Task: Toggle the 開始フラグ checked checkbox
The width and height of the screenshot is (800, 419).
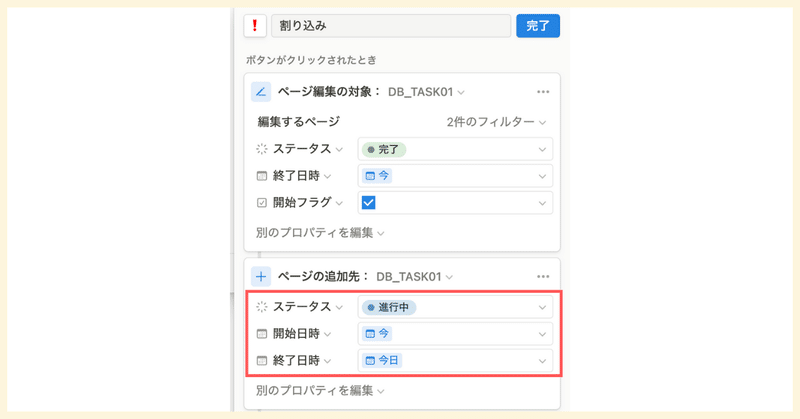Action: tap(368, 203)
